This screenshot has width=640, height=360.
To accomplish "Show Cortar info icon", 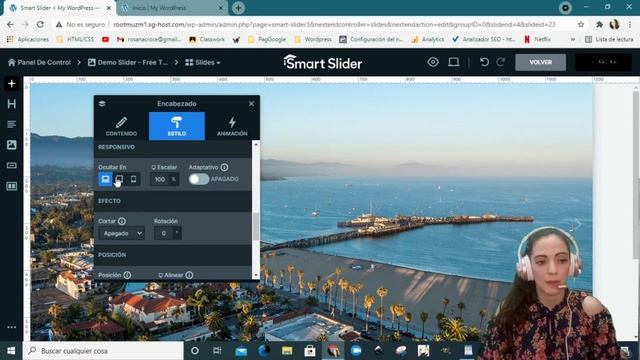I will tap(122, 221).
